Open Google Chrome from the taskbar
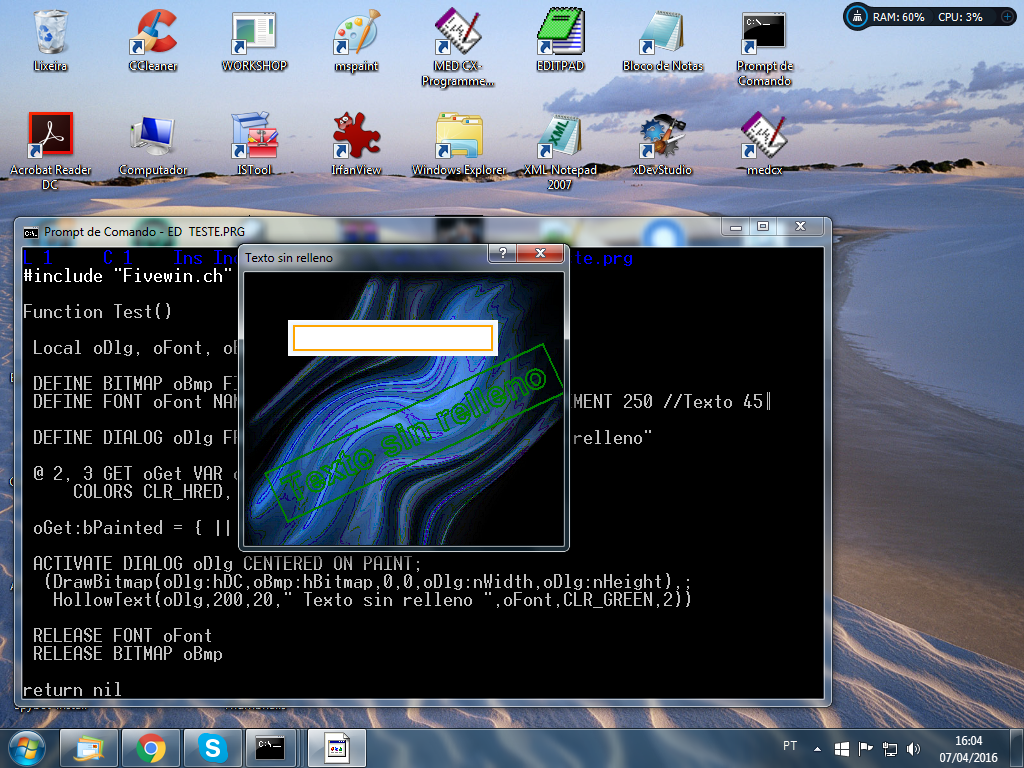Screen dimensions: 1024x768 coord(151,747)
